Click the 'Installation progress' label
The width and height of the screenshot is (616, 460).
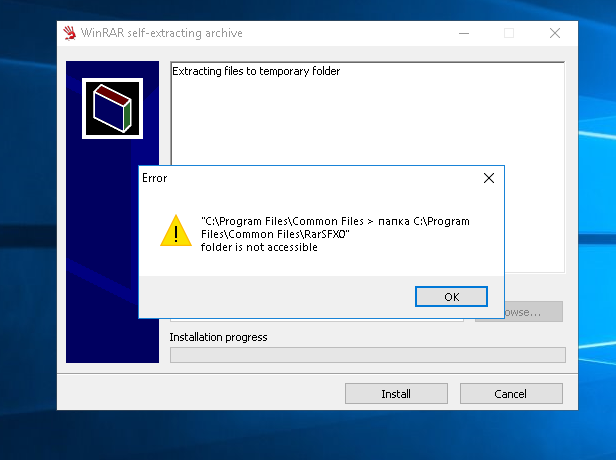pyautogui.click(x=218, y=337)
